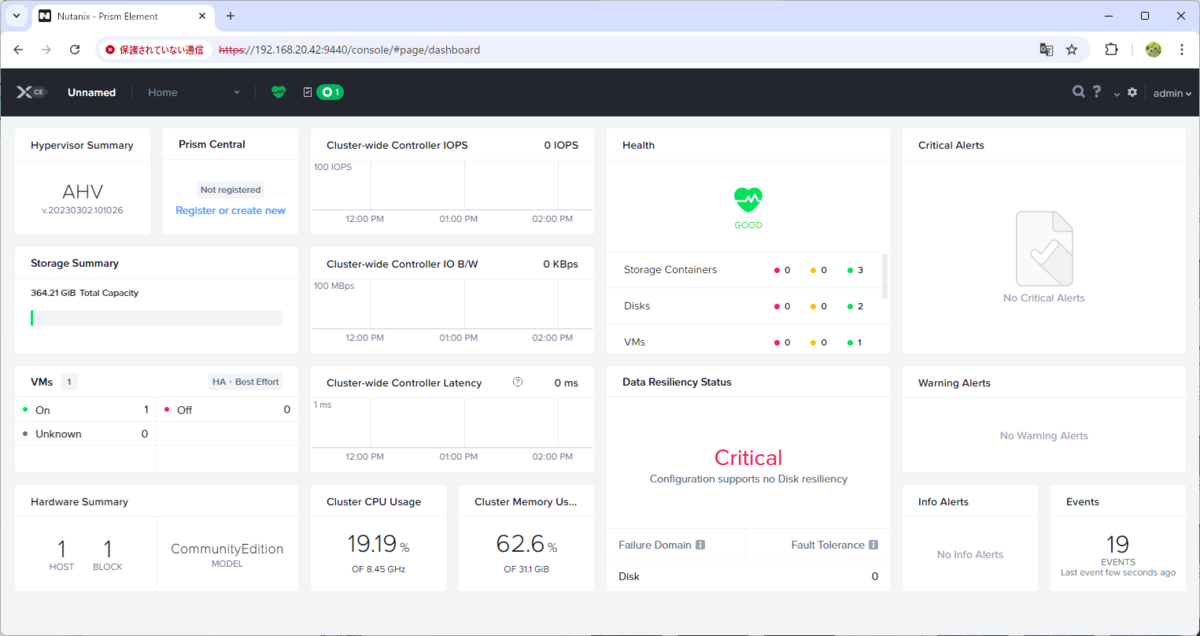Close the Nutanix - Prism Element tab
The height and width of the screenshot is (636, 1200).
coord(203,16)
